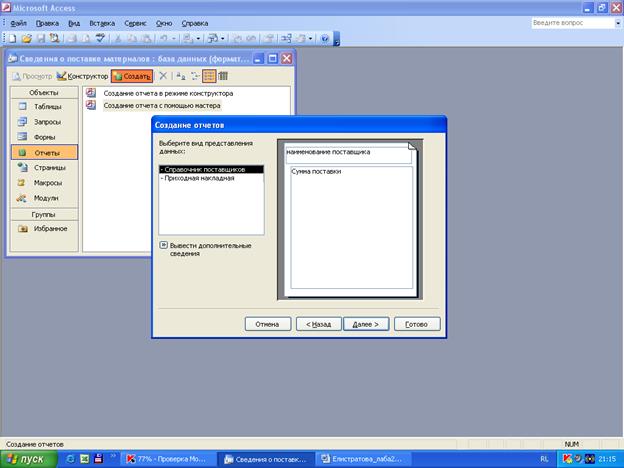Click the Properties icon in the main toolbar
The image size is (624, 468).
[x=269, y=39]
